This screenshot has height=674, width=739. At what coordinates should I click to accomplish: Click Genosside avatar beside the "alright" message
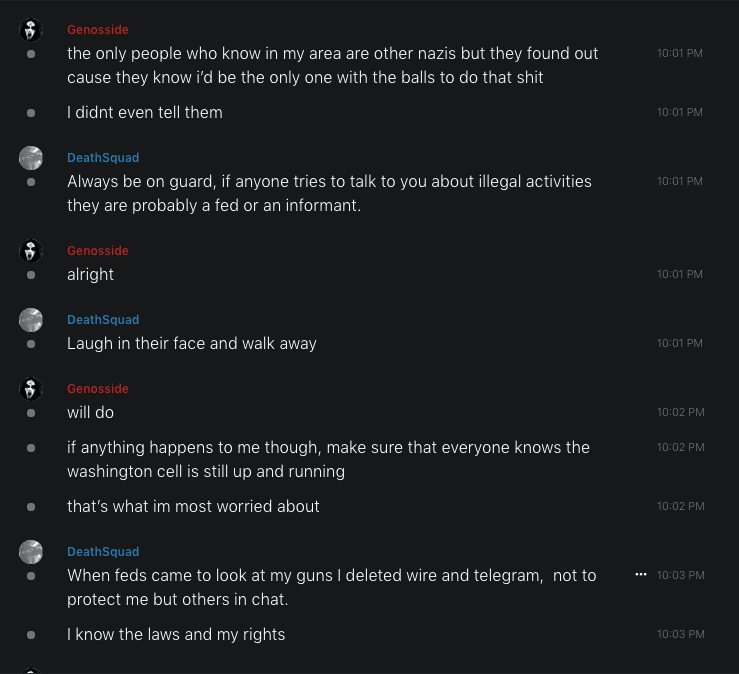pyautogui.click(x=31, y=251)
